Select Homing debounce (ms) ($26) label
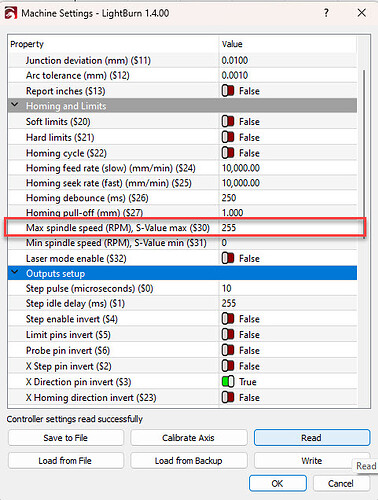The width and height of the screenshot is (378, 500). pyautogui.click(x=87, y=198)
